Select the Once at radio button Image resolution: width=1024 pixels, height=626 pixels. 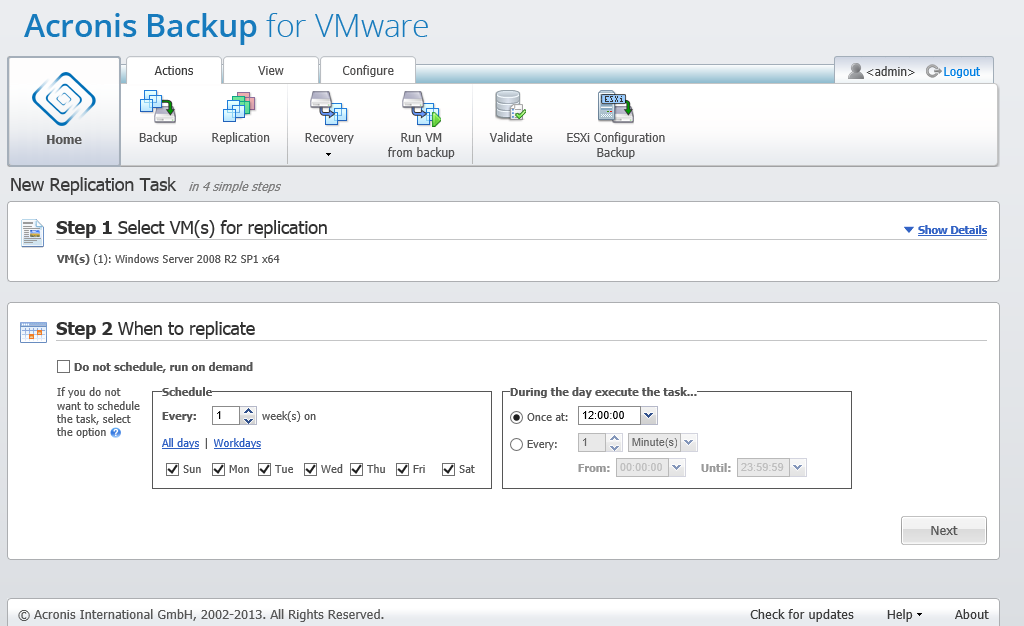tap(517, 417)
